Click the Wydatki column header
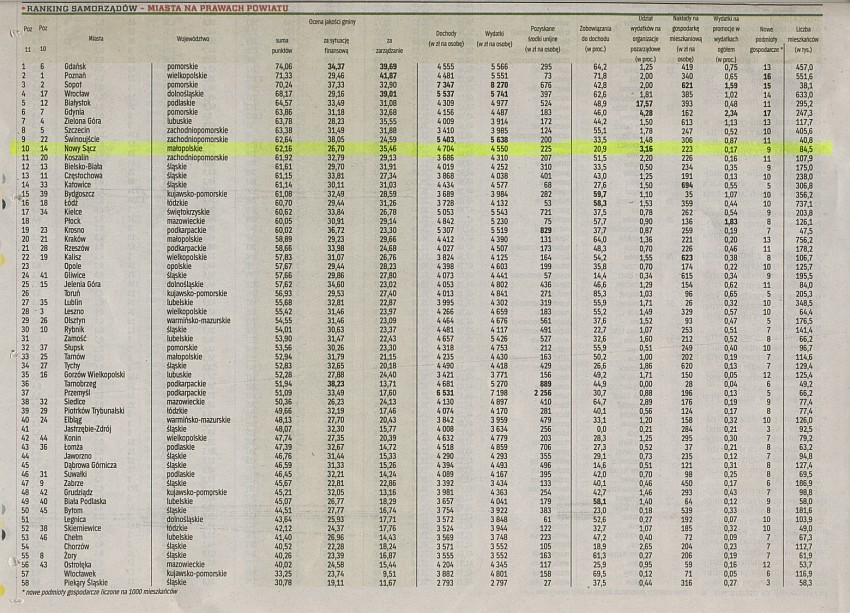The width and height of the screenshot is (850, 613). 494,38
